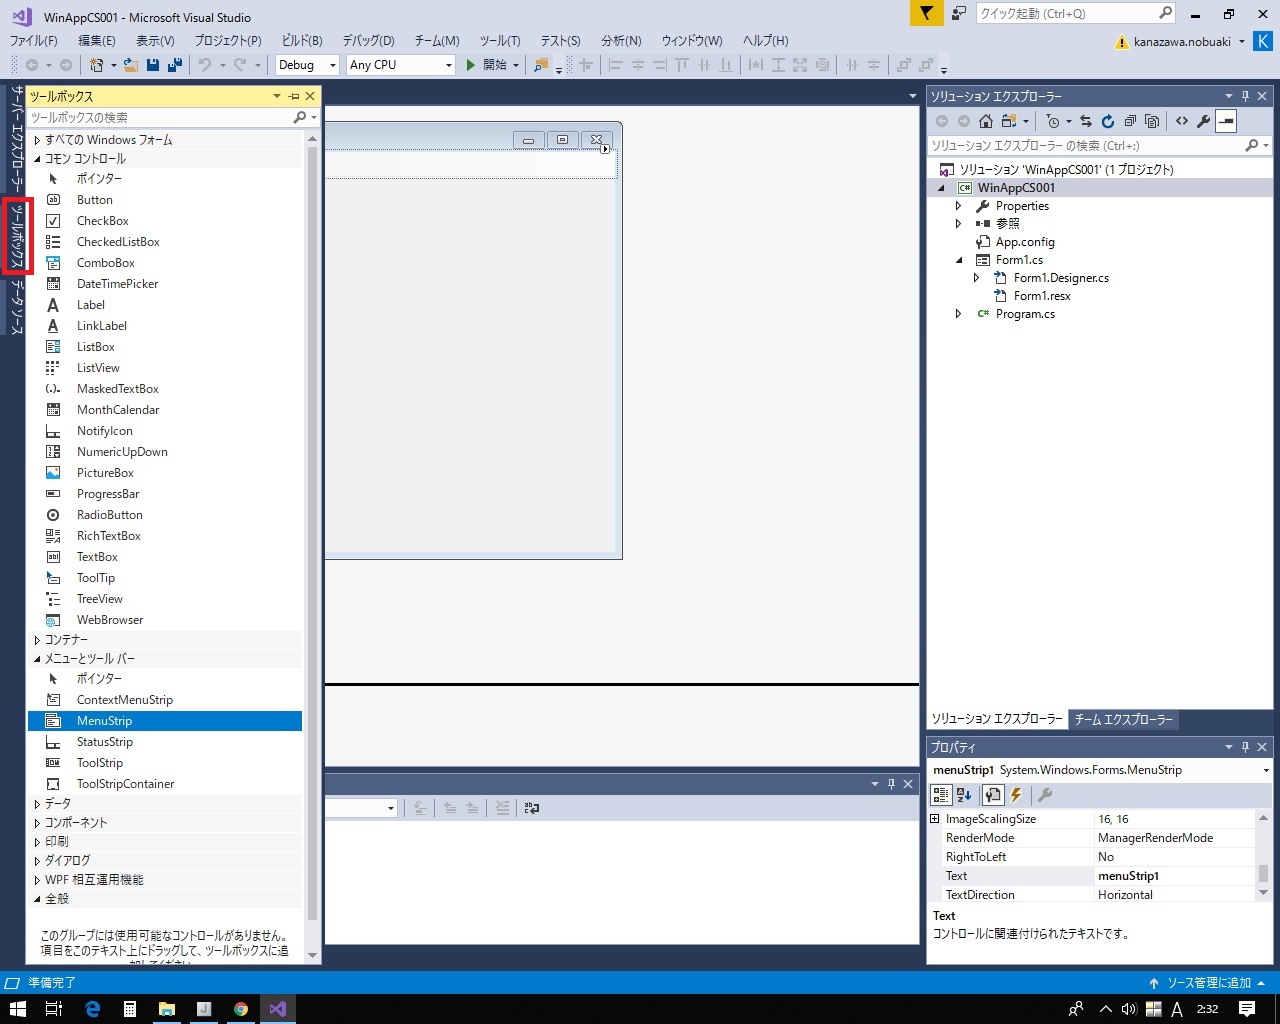Click Sync with Active Document icon

pos(1086,121)
